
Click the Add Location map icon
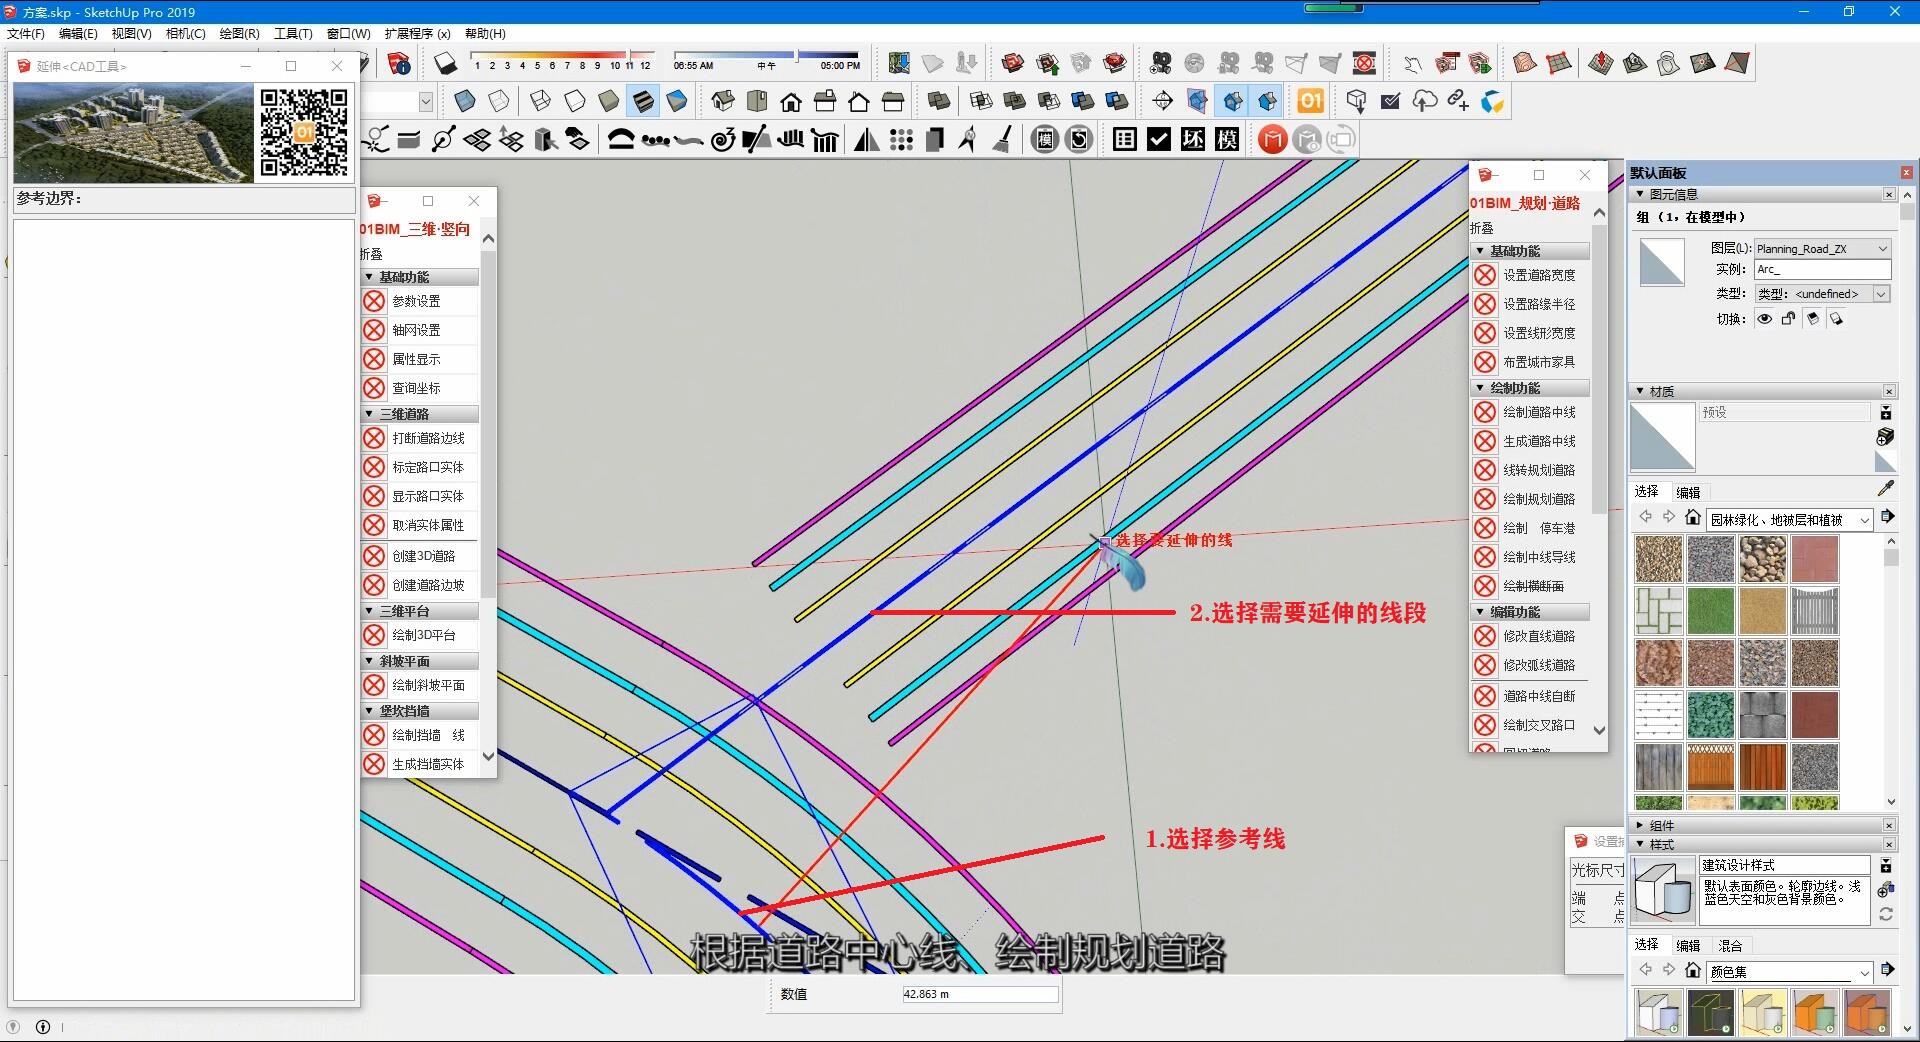coord(899,64)
